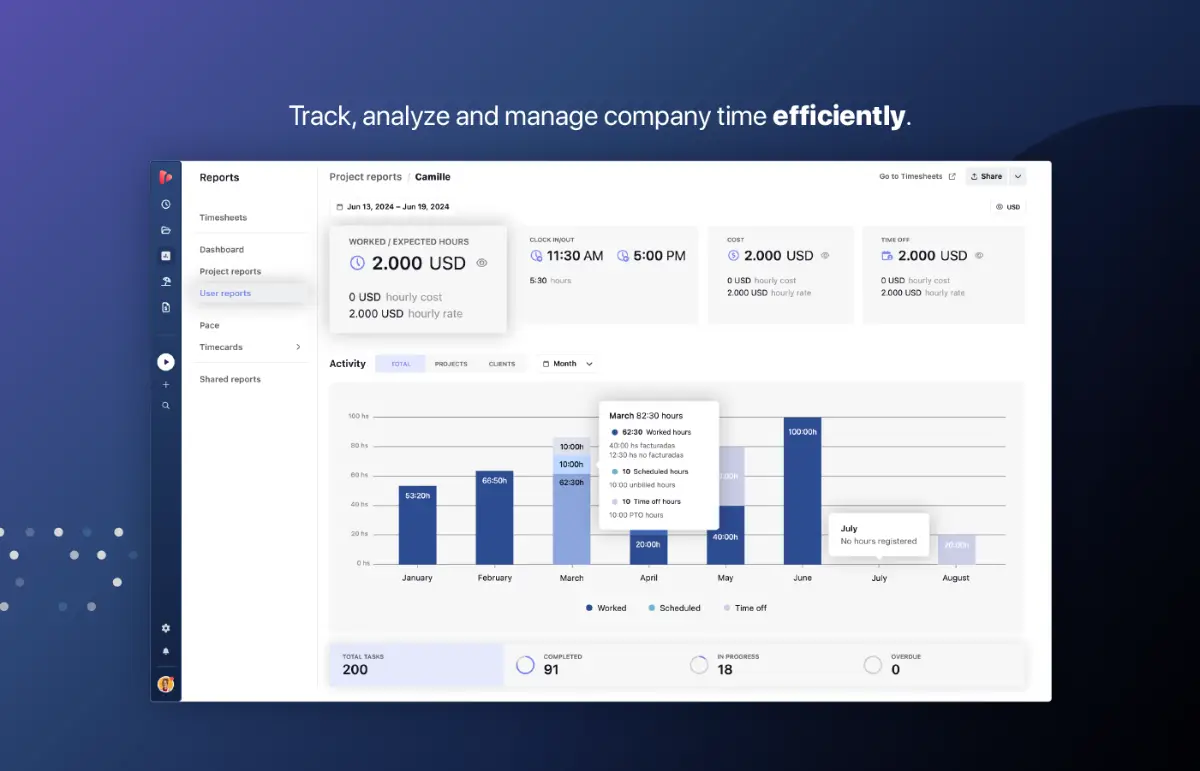Toggle eye icon on Worked/Expected Hours card
This screenshot has height=771, width=1200.
click(482, 263)
